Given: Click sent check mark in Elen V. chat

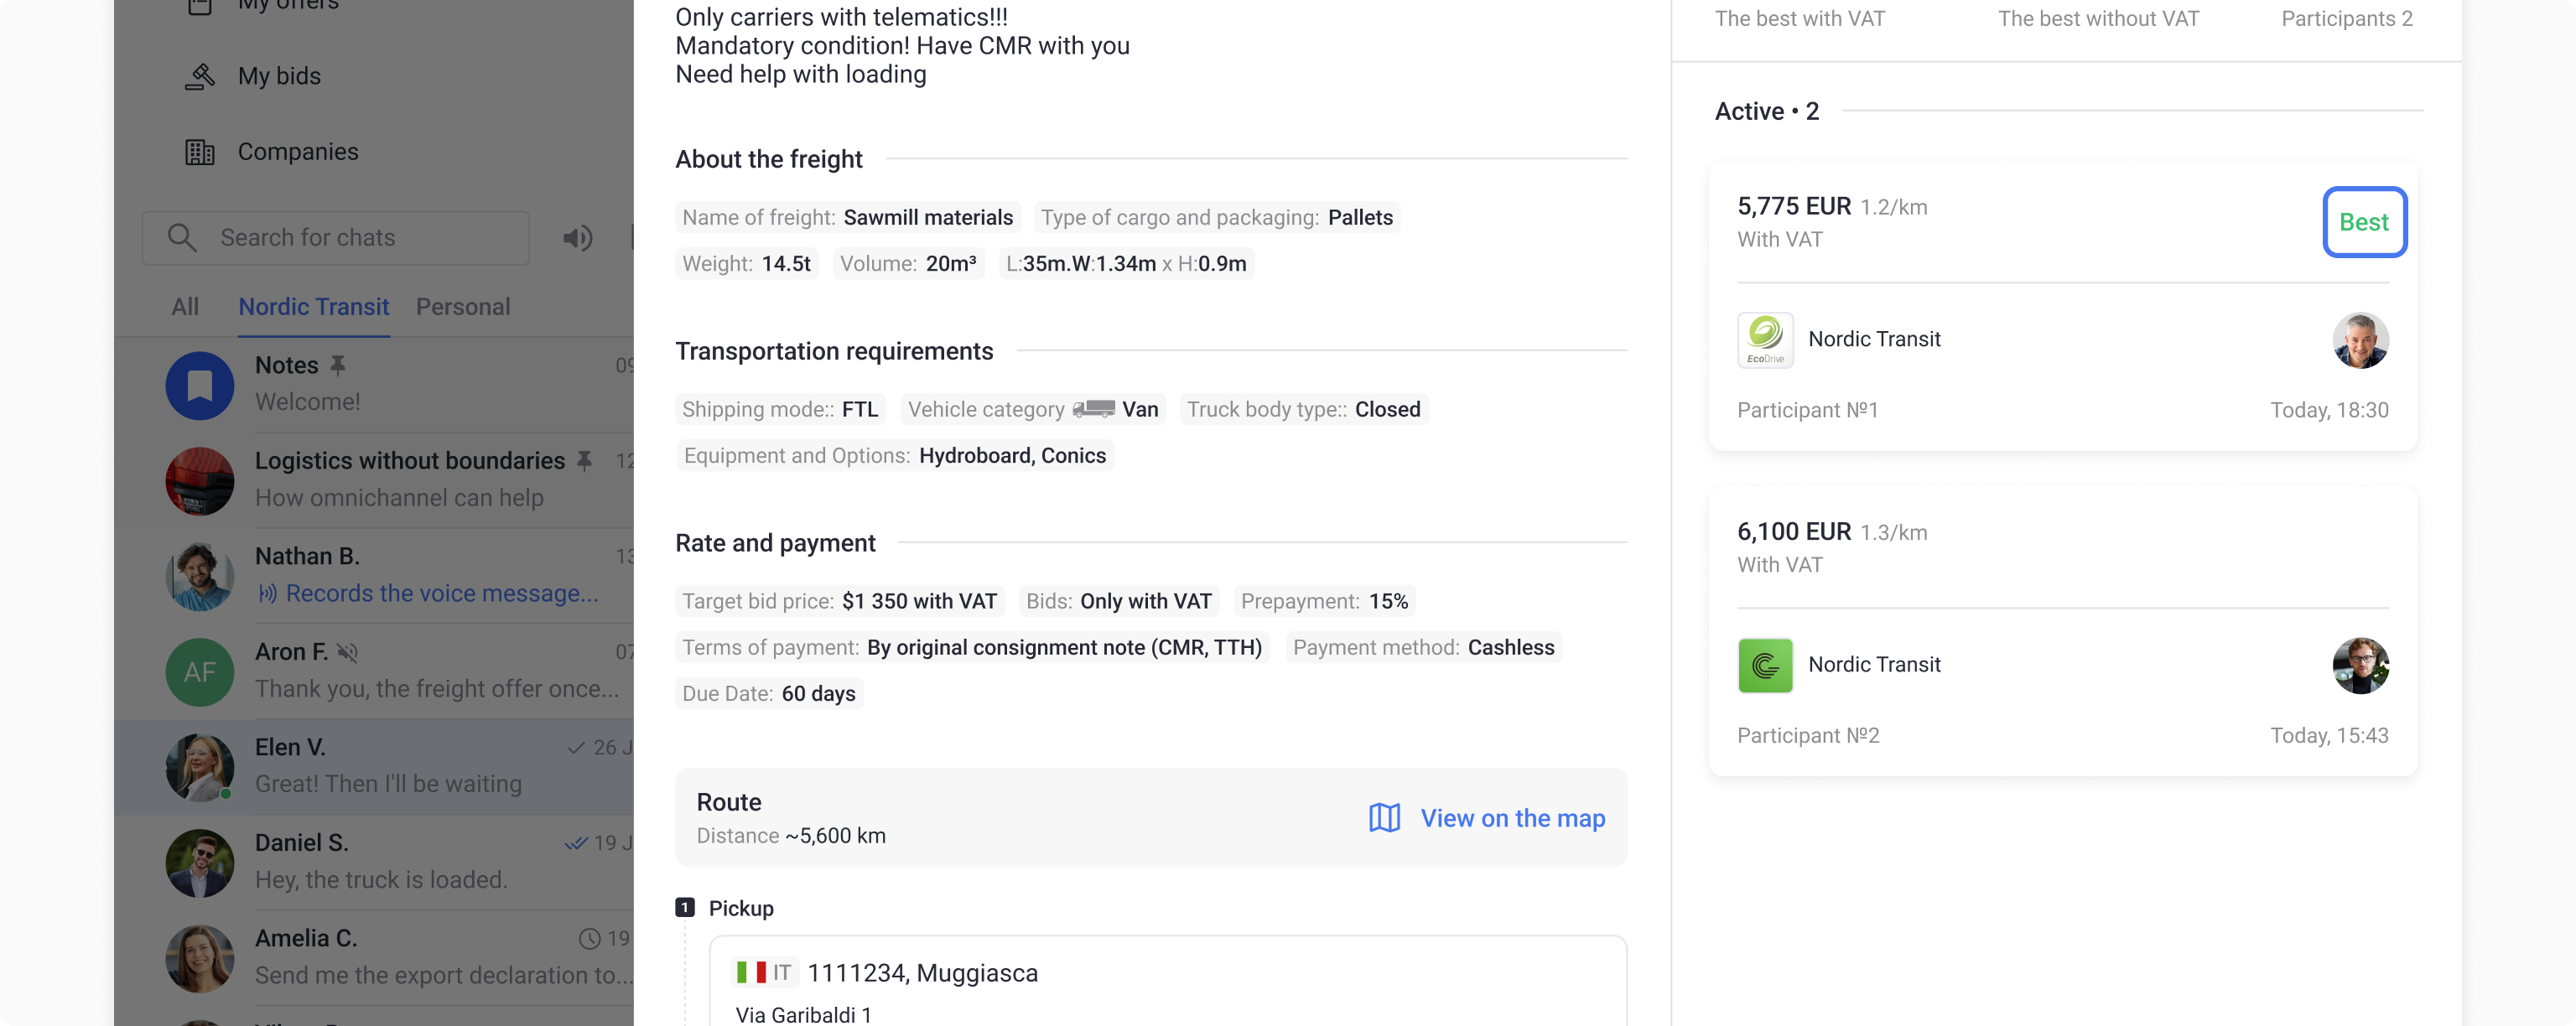Looking at the screenshot, I should [x=576, y=747].
